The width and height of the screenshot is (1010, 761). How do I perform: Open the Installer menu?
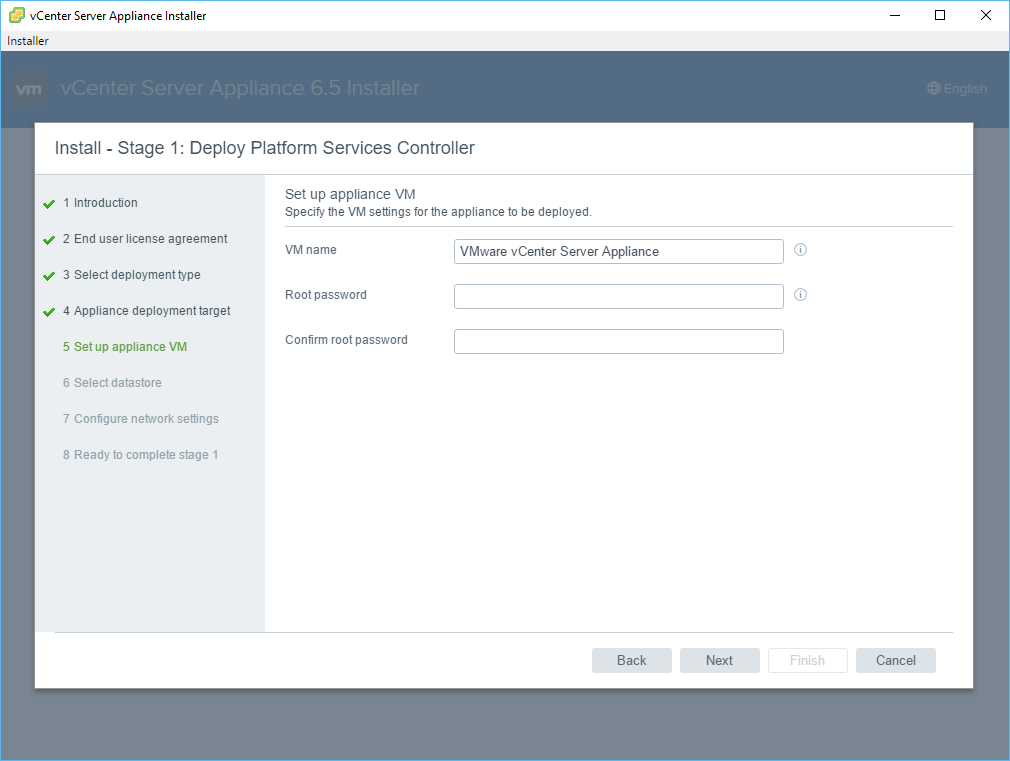tap(28, 41)
